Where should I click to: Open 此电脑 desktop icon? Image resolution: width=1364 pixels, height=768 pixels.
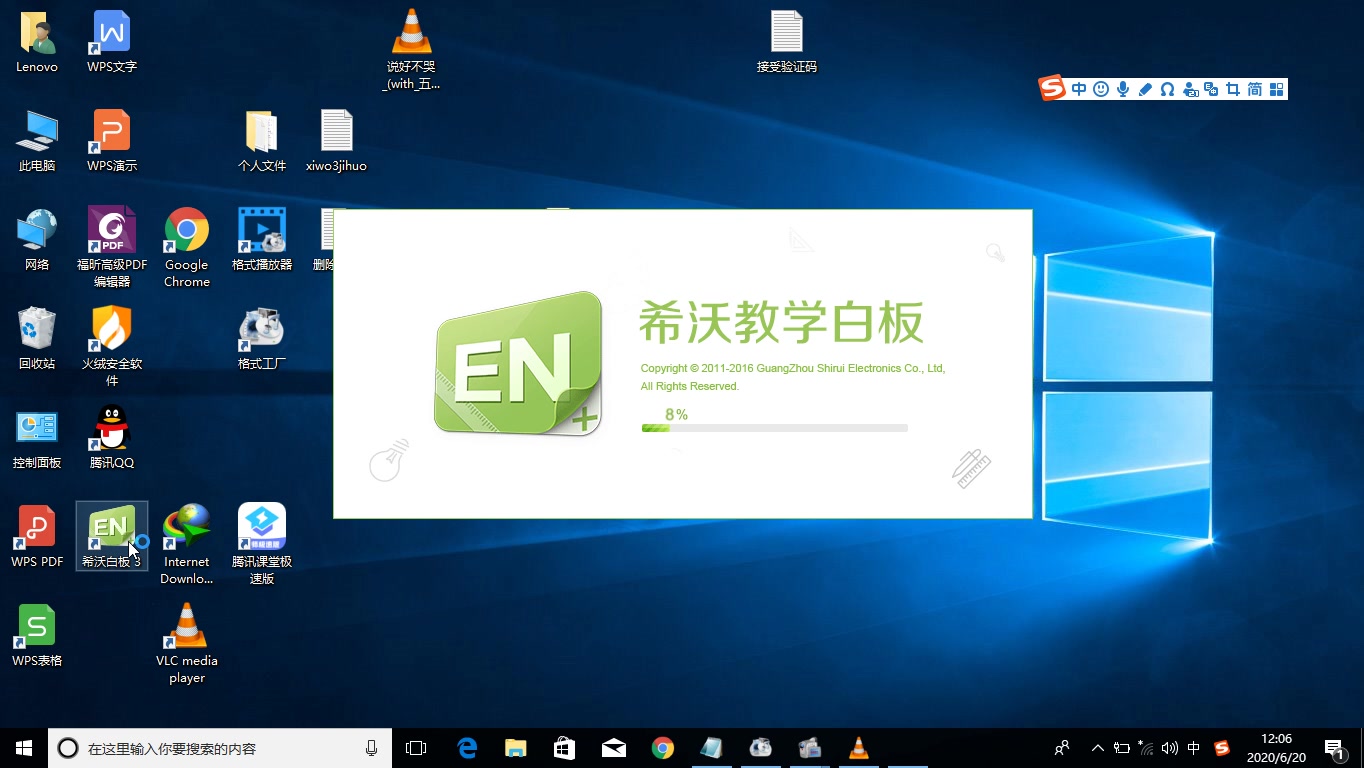(x=37, y=141)
